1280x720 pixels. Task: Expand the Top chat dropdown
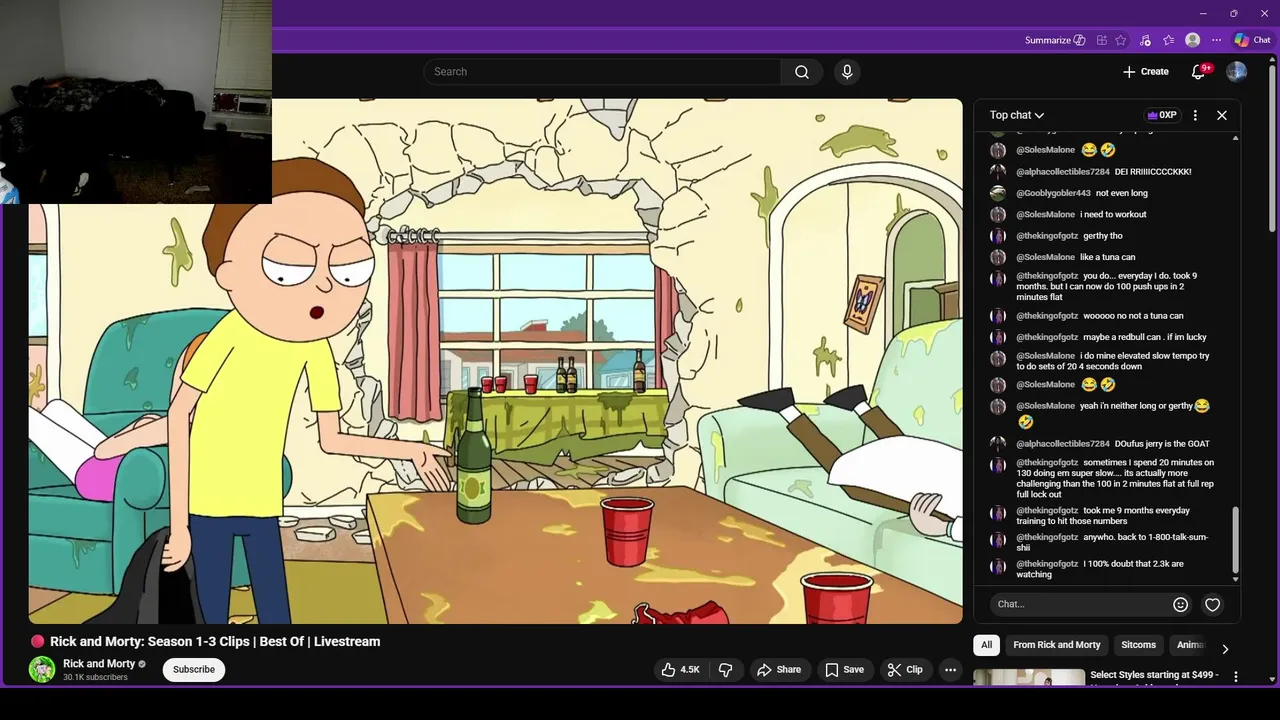pos(1017,115)
